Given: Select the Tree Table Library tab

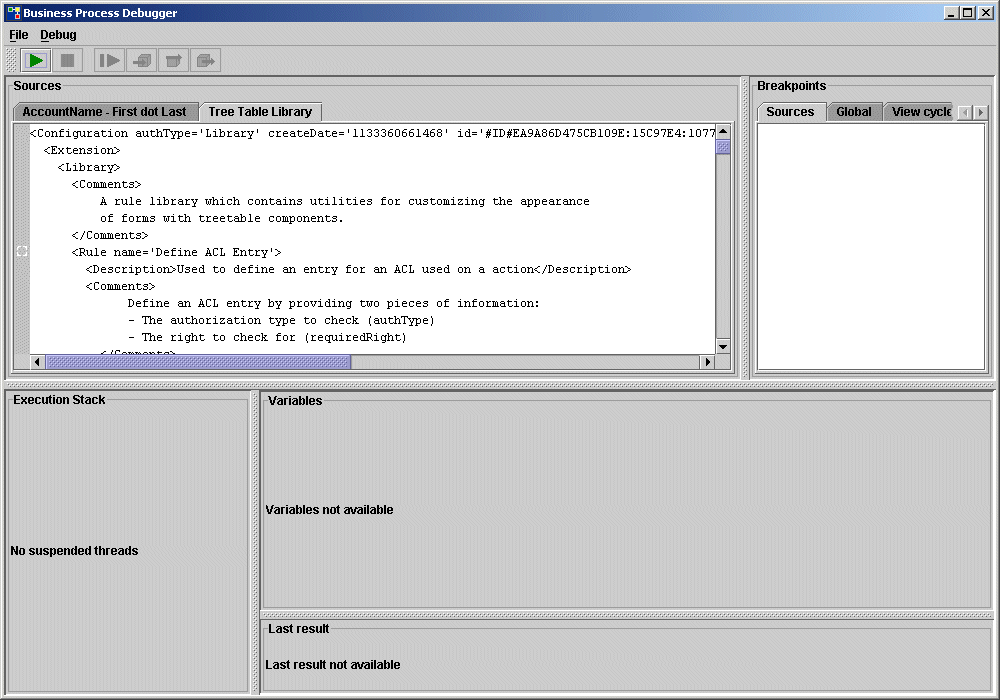Looking at the screenshot, I should tap(260, 112).
